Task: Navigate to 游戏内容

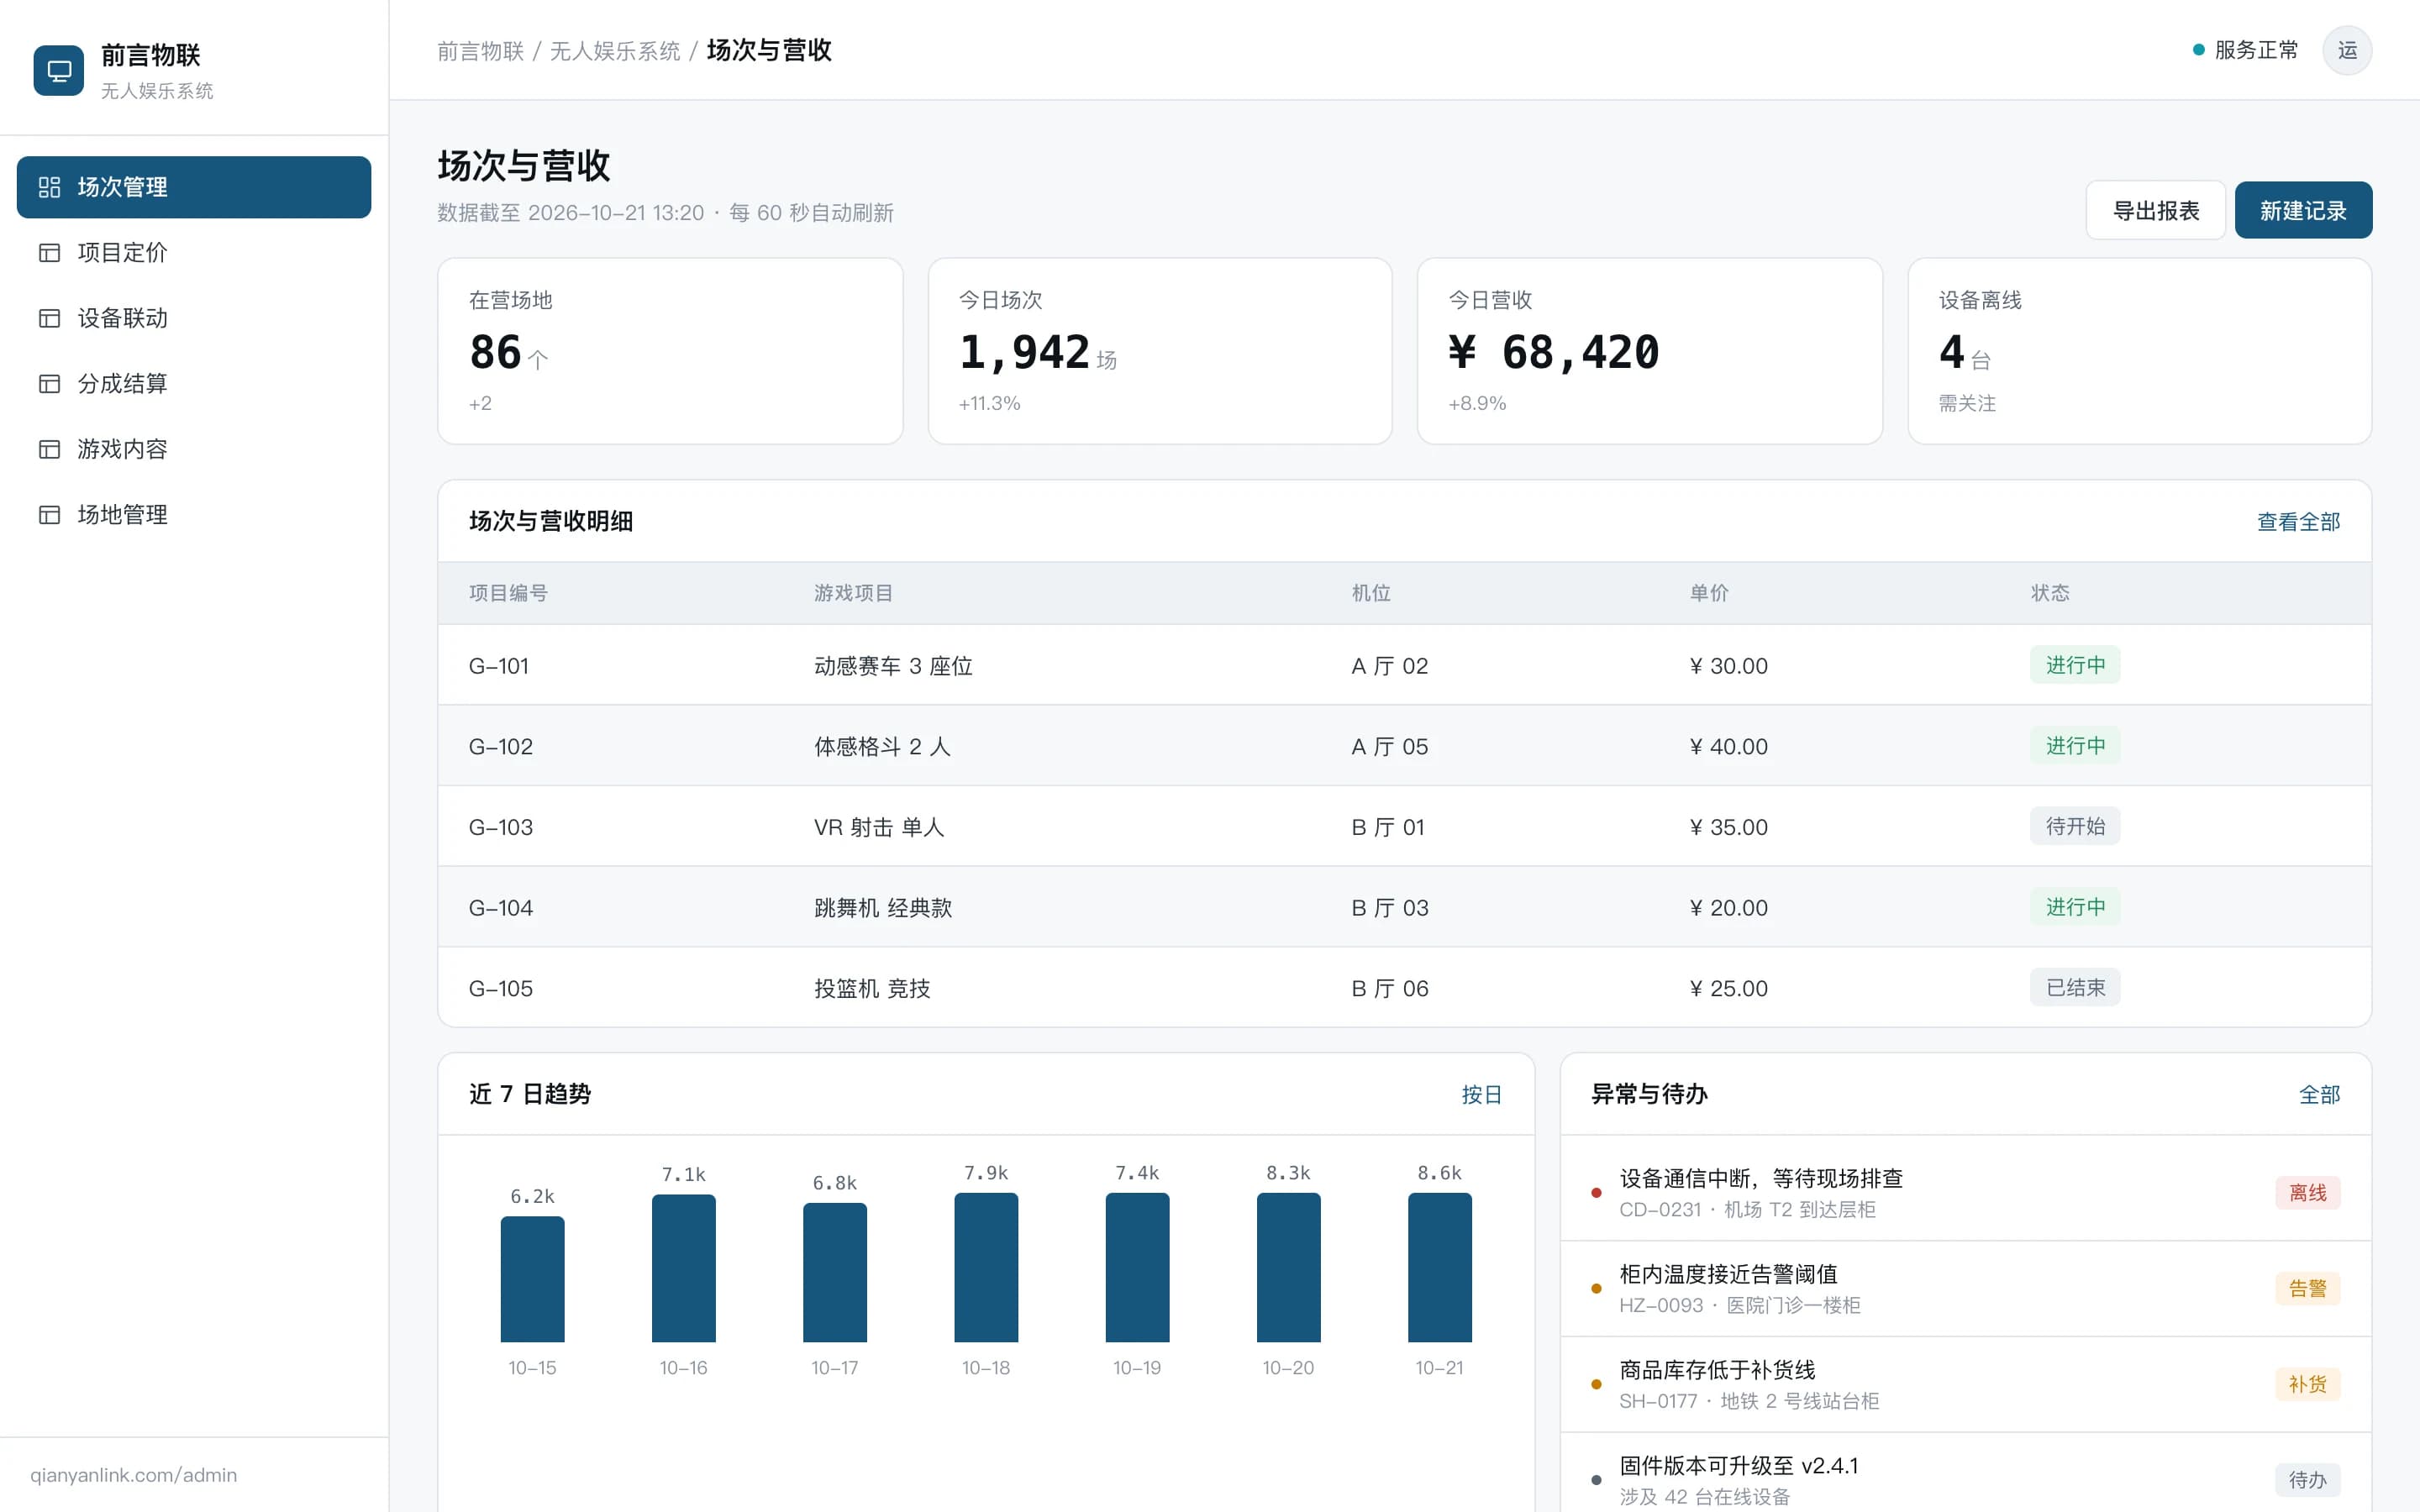Action: pos(194,449)
